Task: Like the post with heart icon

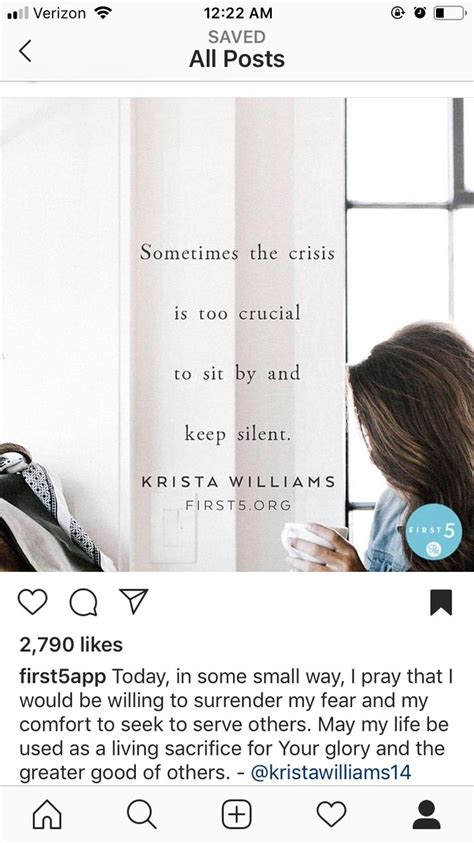Action: [x=33, y=602]
